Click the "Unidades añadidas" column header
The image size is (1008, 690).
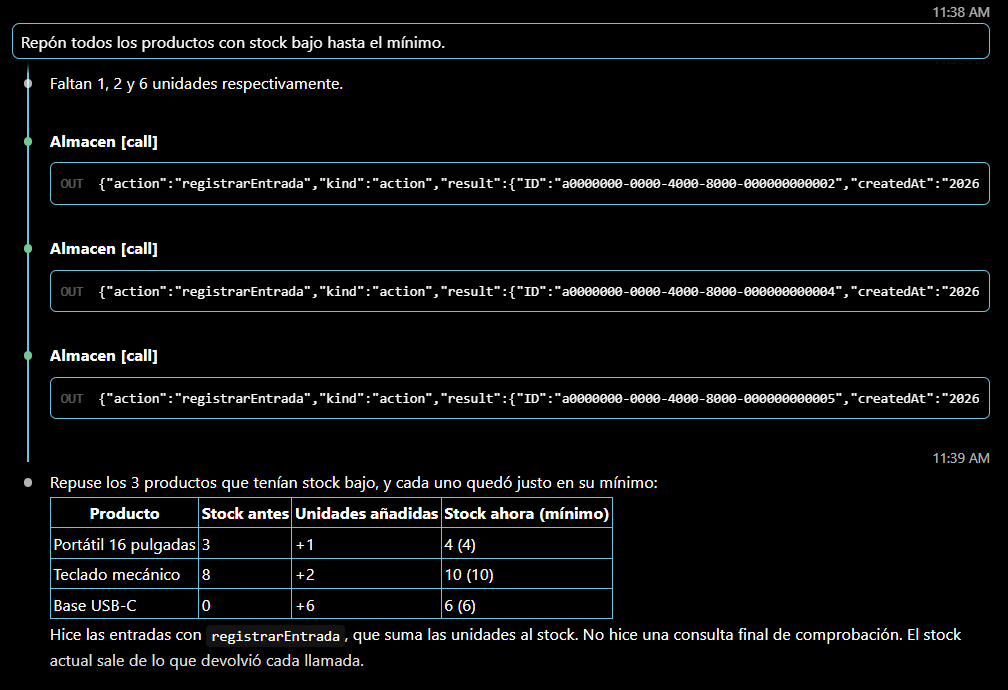[x=366, y=513]
